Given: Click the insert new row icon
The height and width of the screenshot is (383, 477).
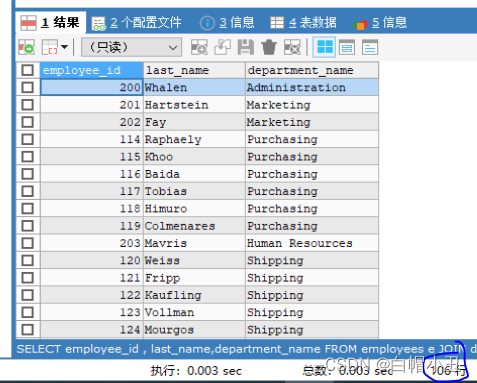Looking at the screenshot, I should click(x=199, y=47).
